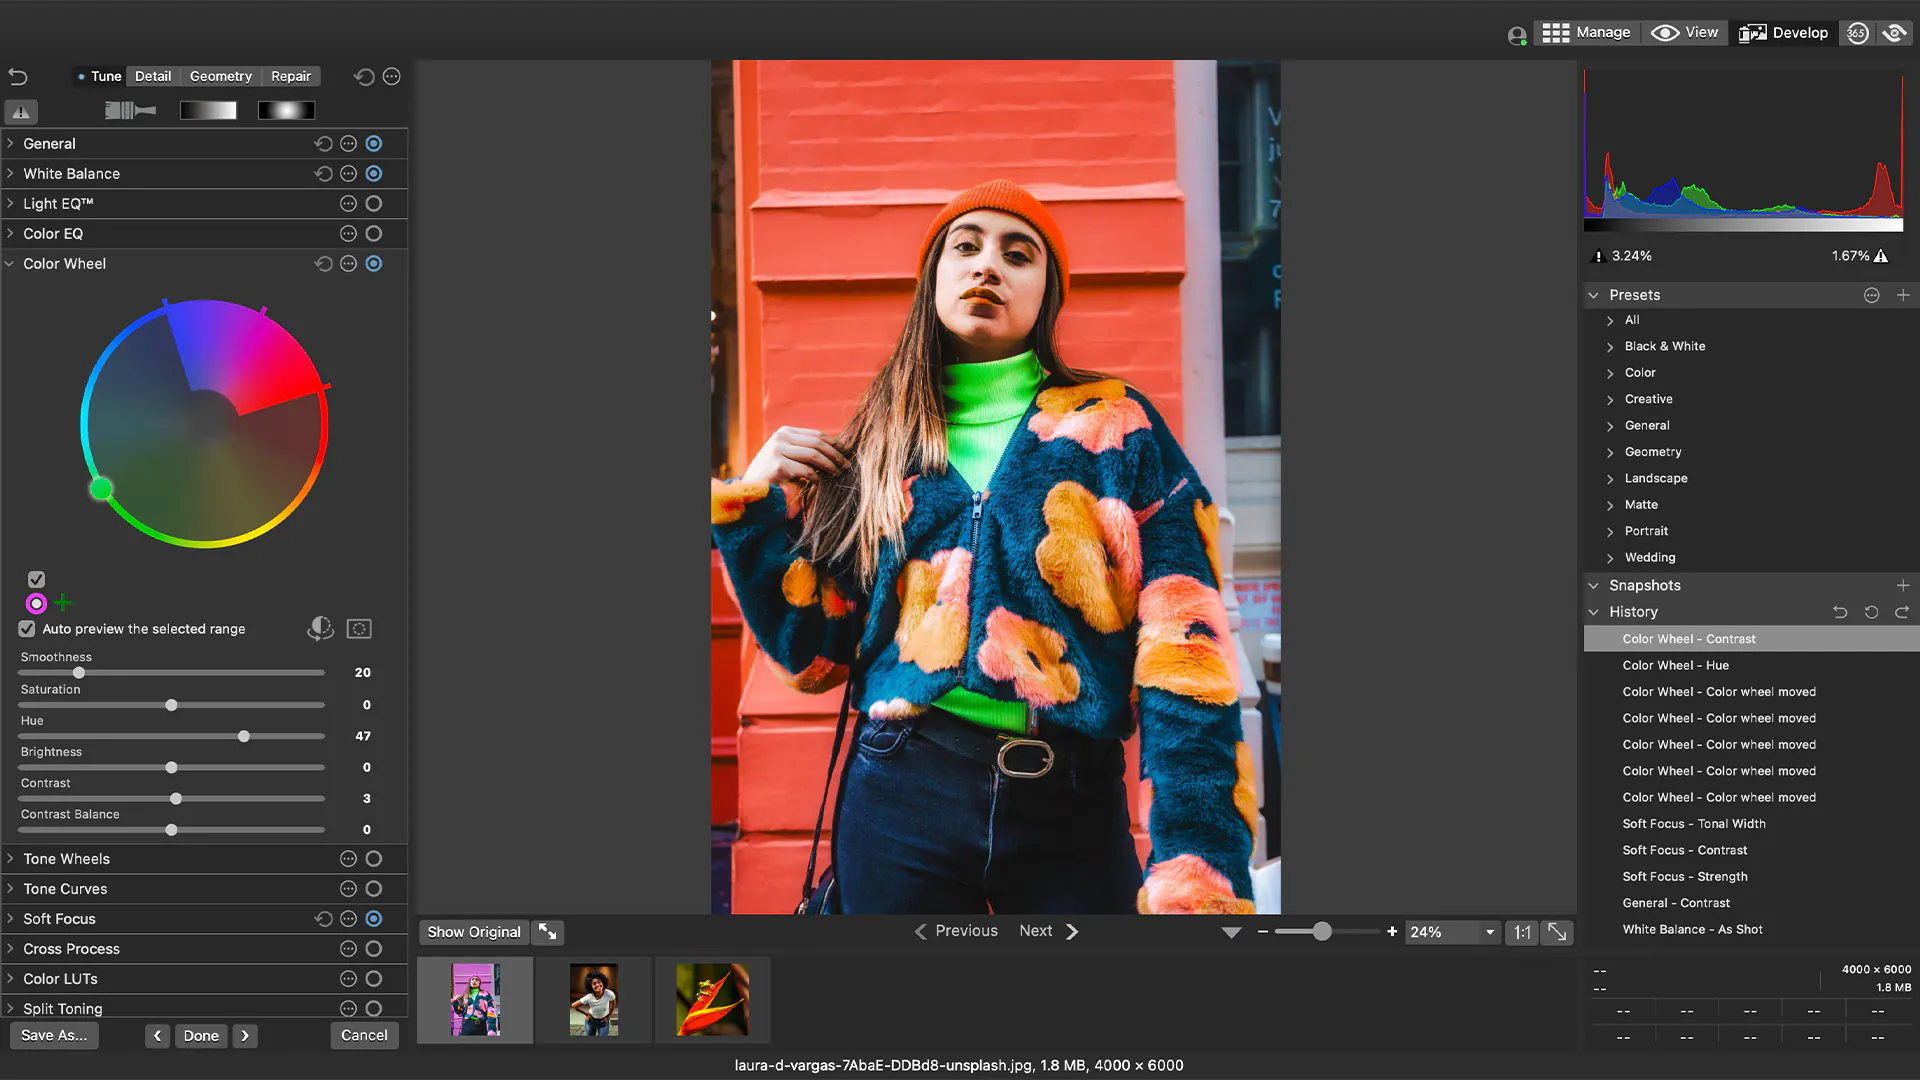Disable the Soft Focus adjustment toggle
This screenshot has height=1080, width=1920.
point(374,918)
